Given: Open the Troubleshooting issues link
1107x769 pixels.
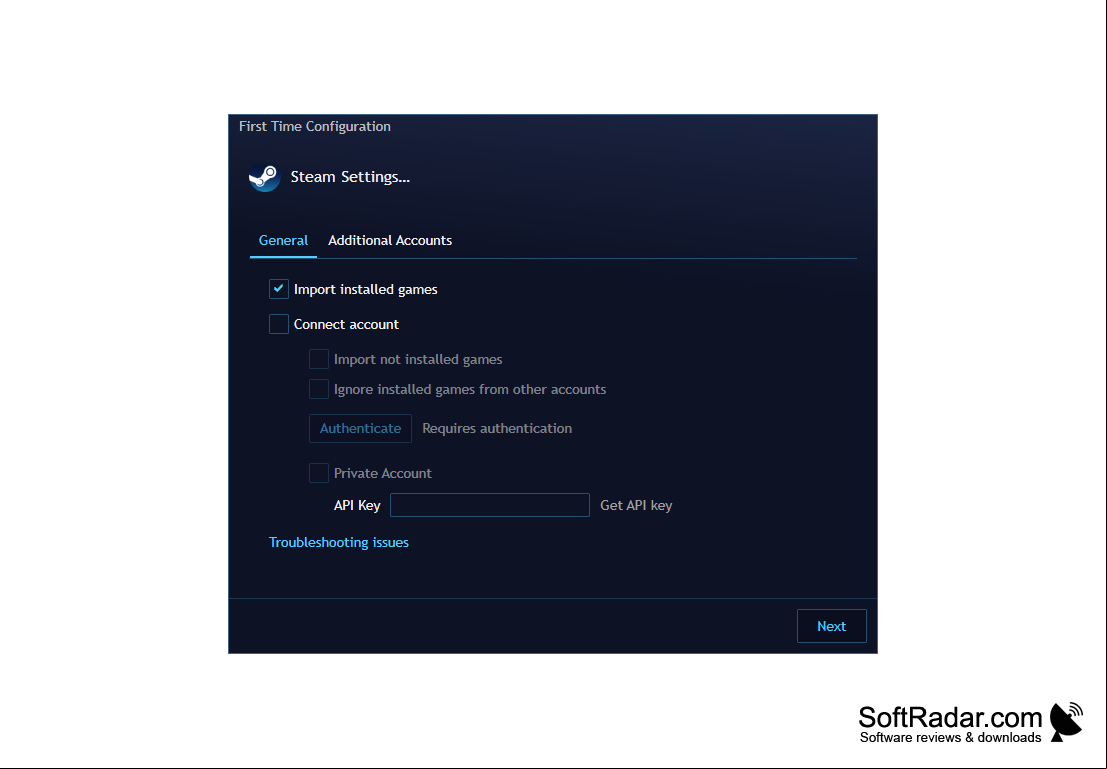Looking at the screenshot, I should click(339, 542).
